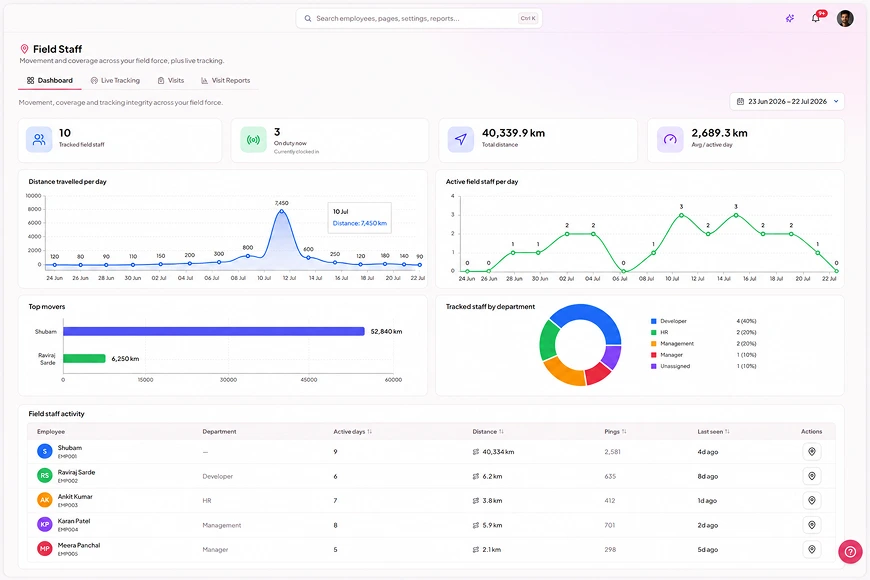Click the 1d ago last seen cell

[707, 501]
